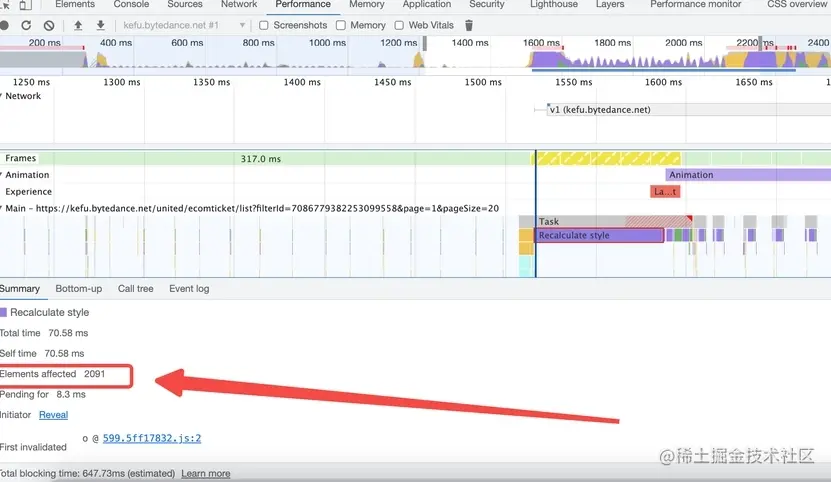Click the left overview window handle near 1200 ms
This screenshot has height=482, width=831.
click(x=425, y=43)
